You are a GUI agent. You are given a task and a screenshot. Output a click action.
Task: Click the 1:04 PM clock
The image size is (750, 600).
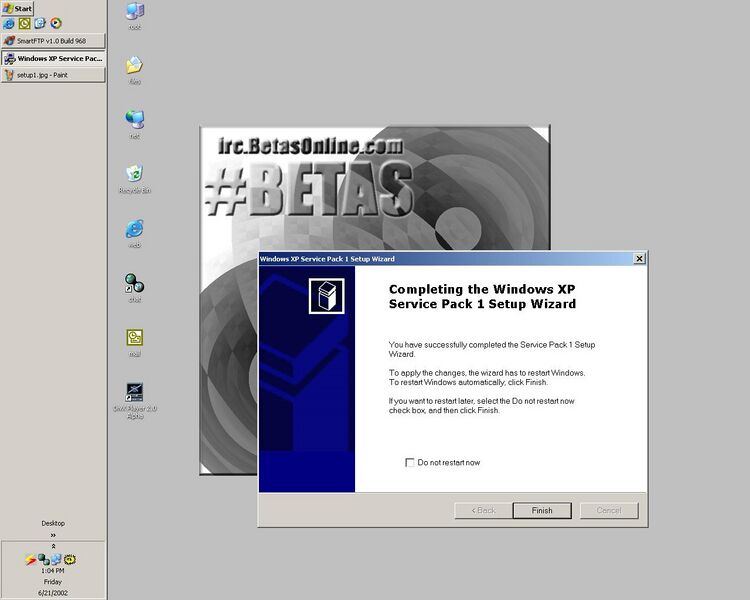tap(53, 571)
